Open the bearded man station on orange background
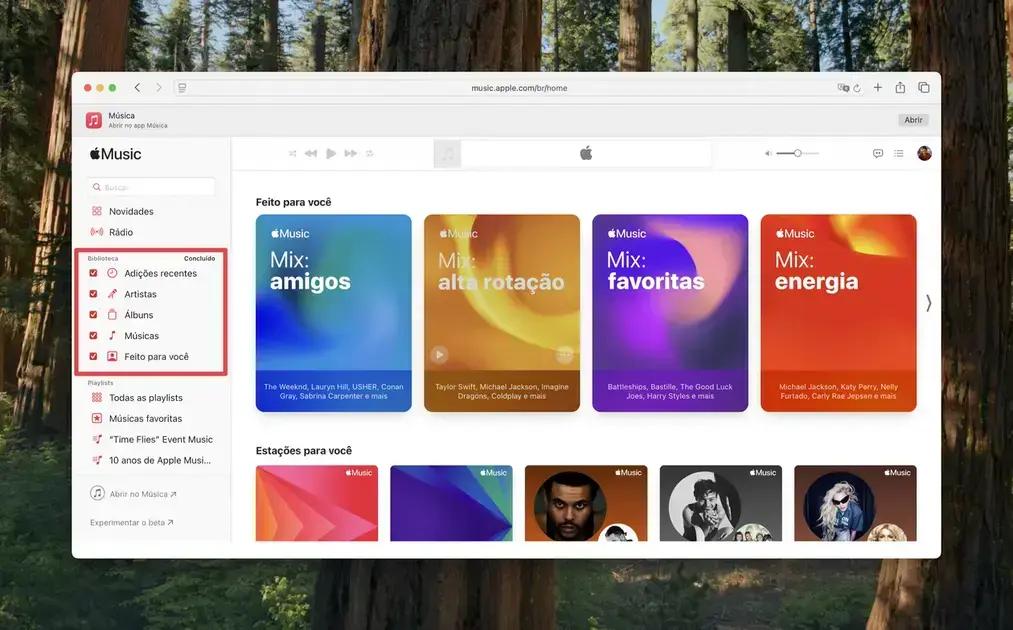The height and width of the screenshot is (630, 1013). tap(586, 503)
